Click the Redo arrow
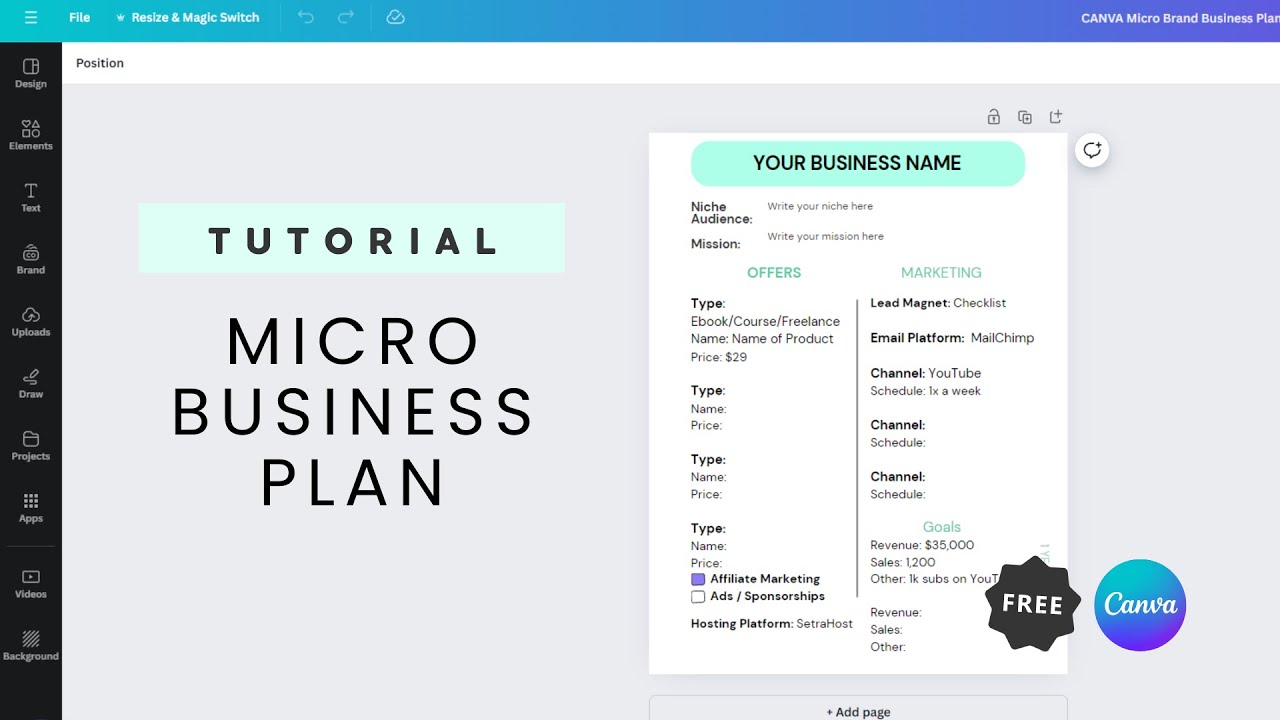This screenshot has width=1280, height=720. [x=346, y=18]
